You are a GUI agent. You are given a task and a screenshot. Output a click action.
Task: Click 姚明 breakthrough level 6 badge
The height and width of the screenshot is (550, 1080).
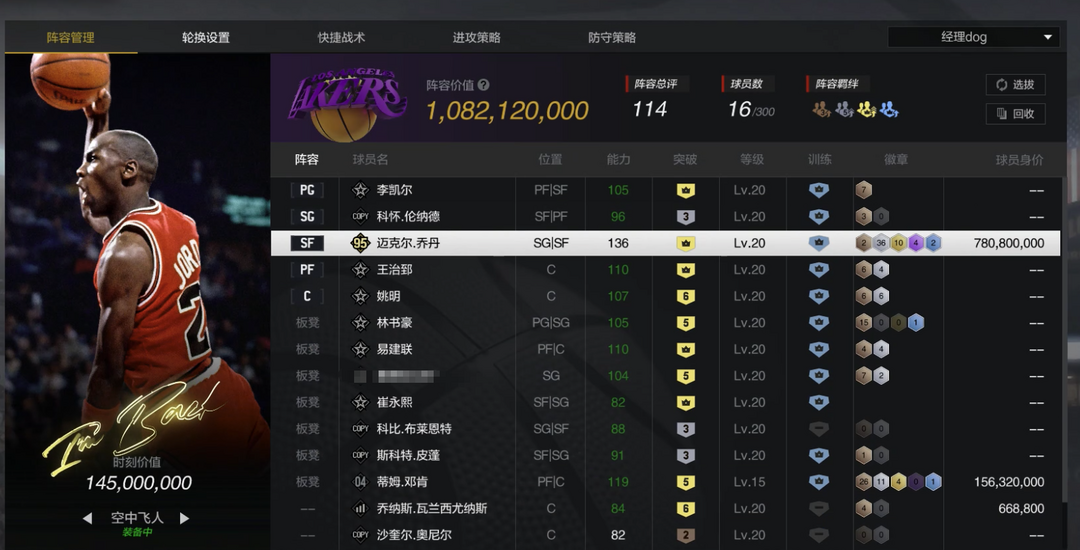pos(685,297)
